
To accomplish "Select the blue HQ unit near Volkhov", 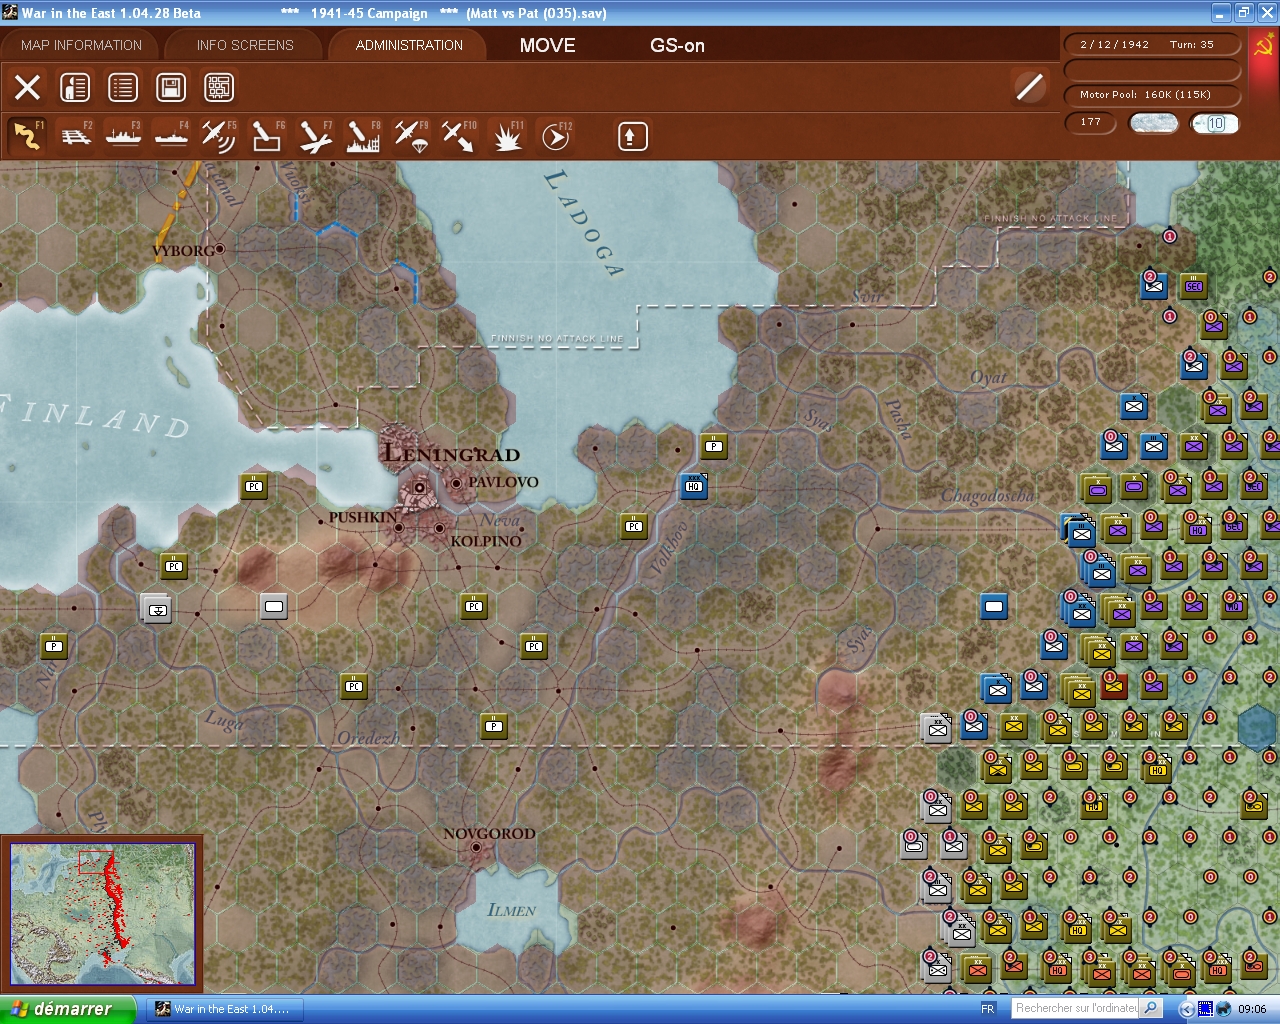I will click(x=694, y=486).
